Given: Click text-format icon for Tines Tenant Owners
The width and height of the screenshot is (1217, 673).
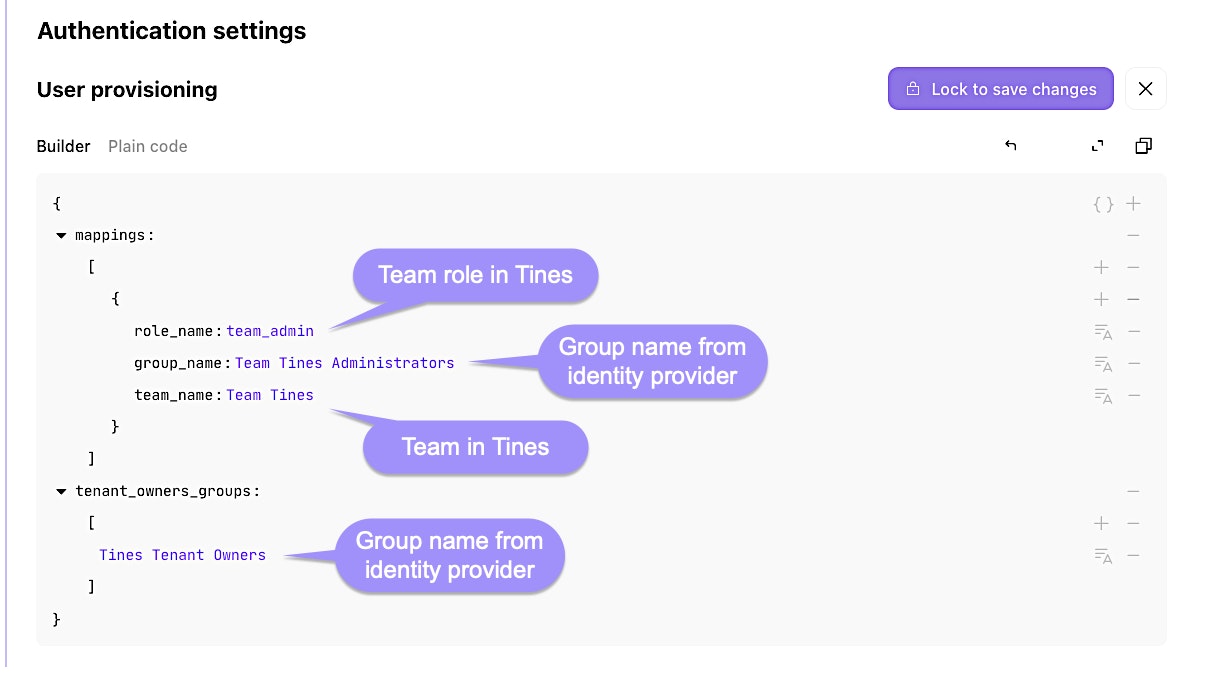Looking at the screenshot, I should (x=1103, y=556).
